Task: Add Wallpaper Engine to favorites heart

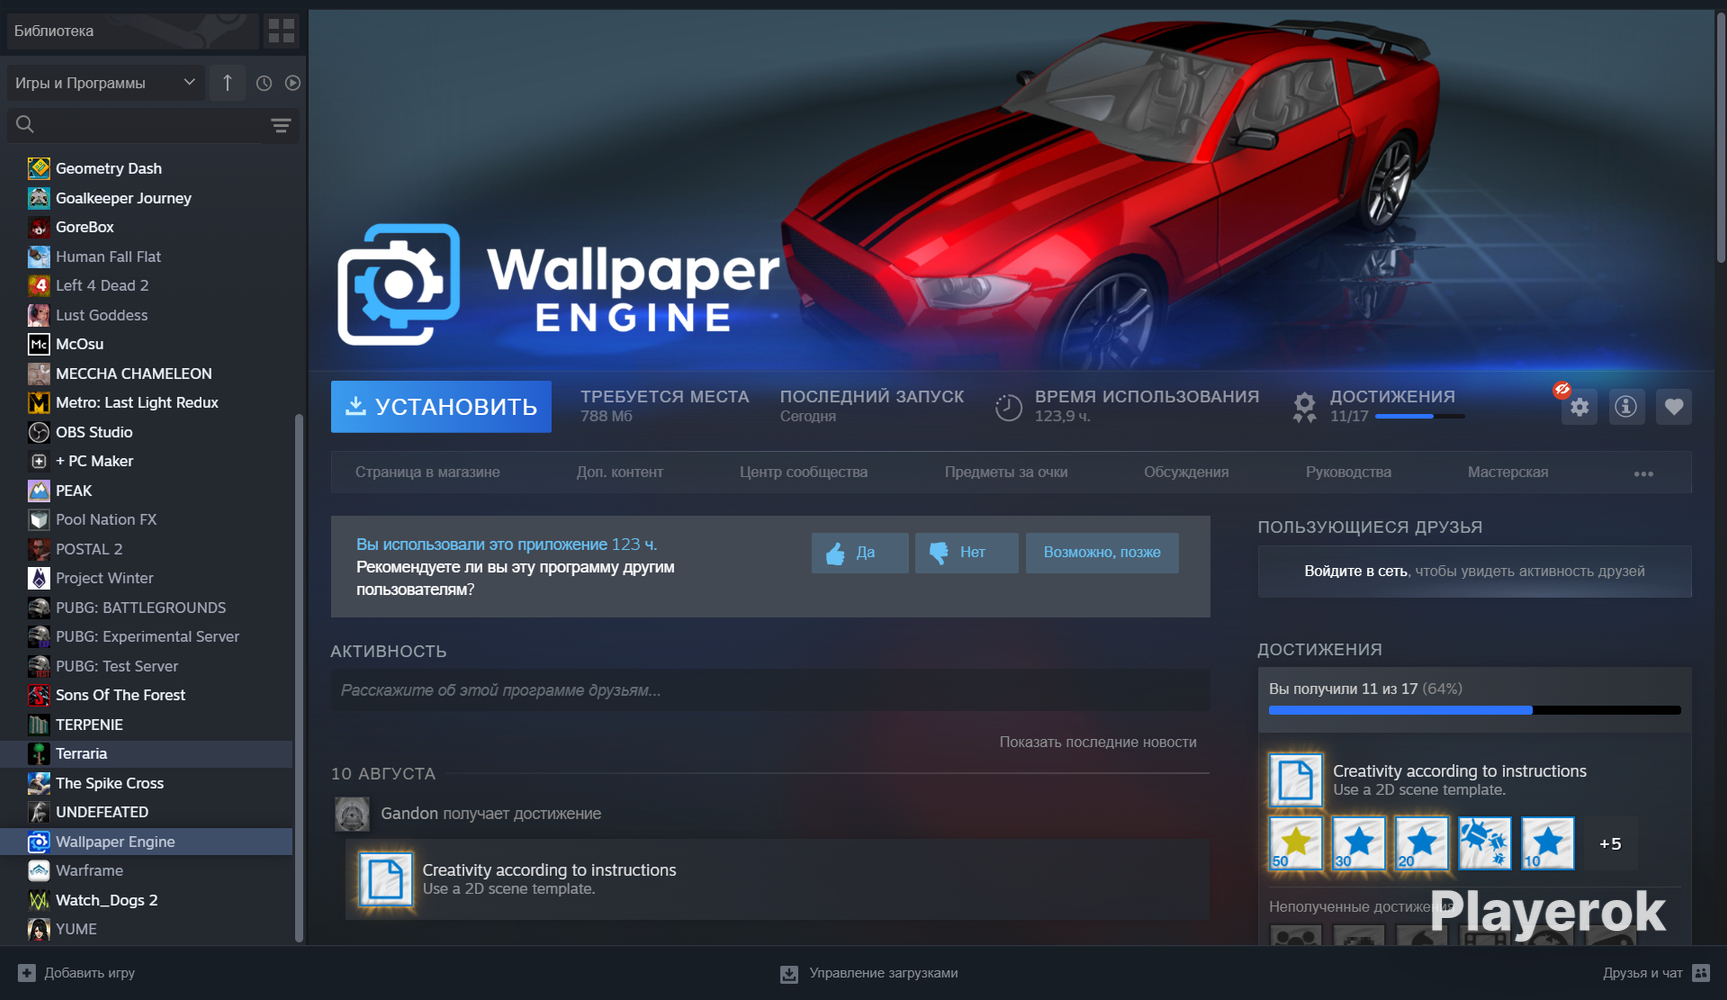Action: [x=1674, y=407]
